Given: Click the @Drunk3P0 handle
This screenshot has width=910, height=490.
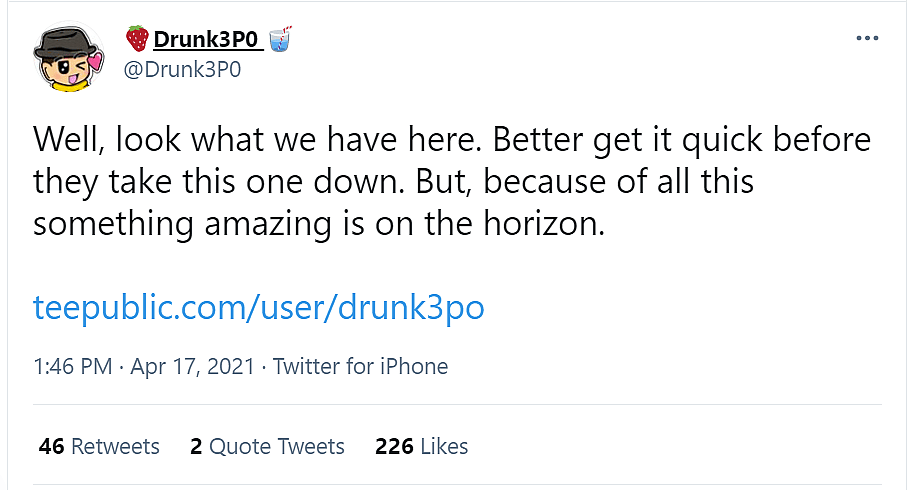Looking at the screenshot, I should tap(183, 70).
